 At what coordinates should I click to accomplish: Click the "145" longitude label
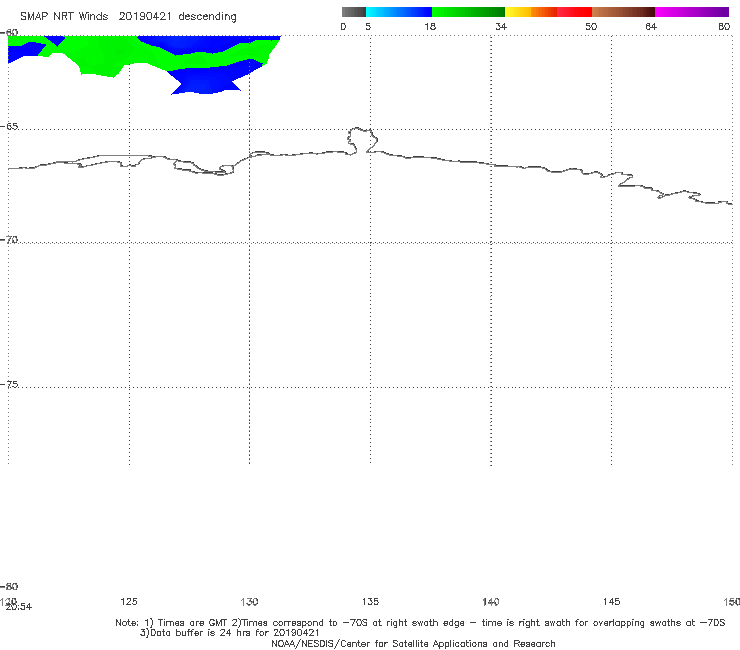point(611,601)
